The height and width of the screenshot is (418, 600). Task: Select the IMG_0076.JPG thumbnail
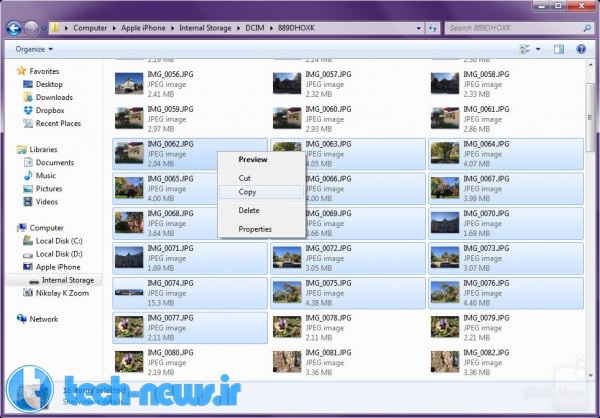point(445,292)
